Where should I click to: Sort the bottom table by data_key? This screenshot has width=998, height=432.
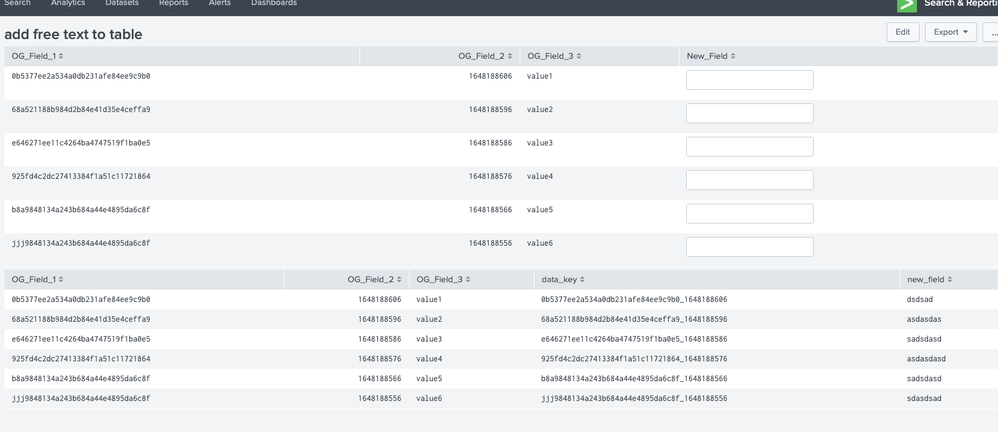point(562,280)
